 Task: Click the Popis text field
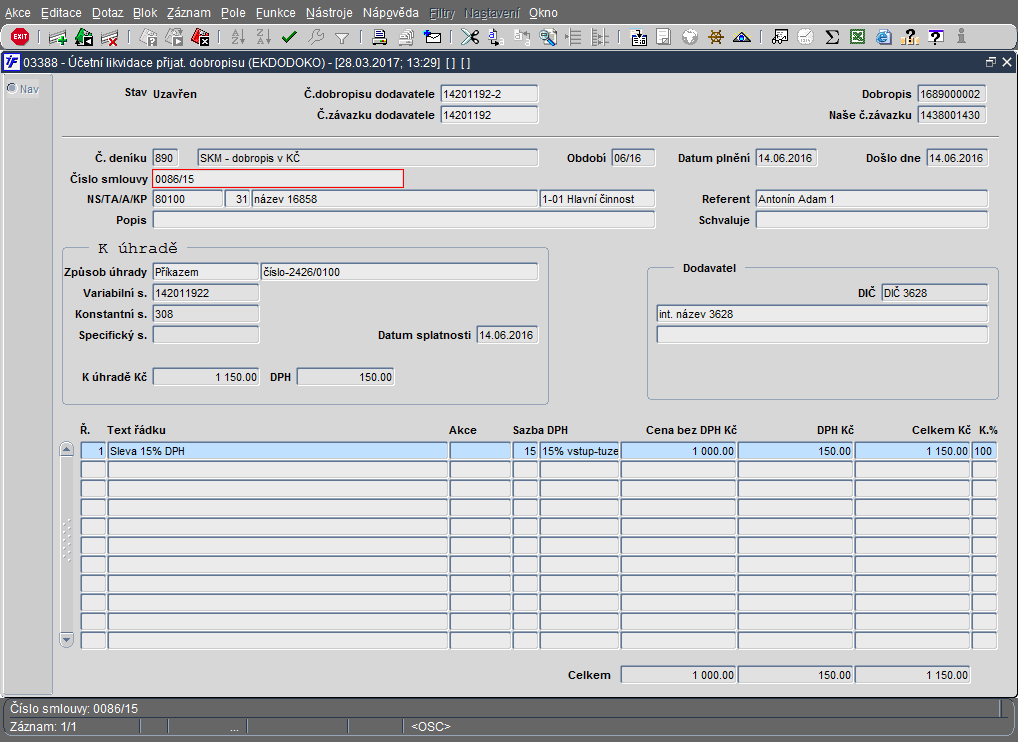[x=403, y=220]
